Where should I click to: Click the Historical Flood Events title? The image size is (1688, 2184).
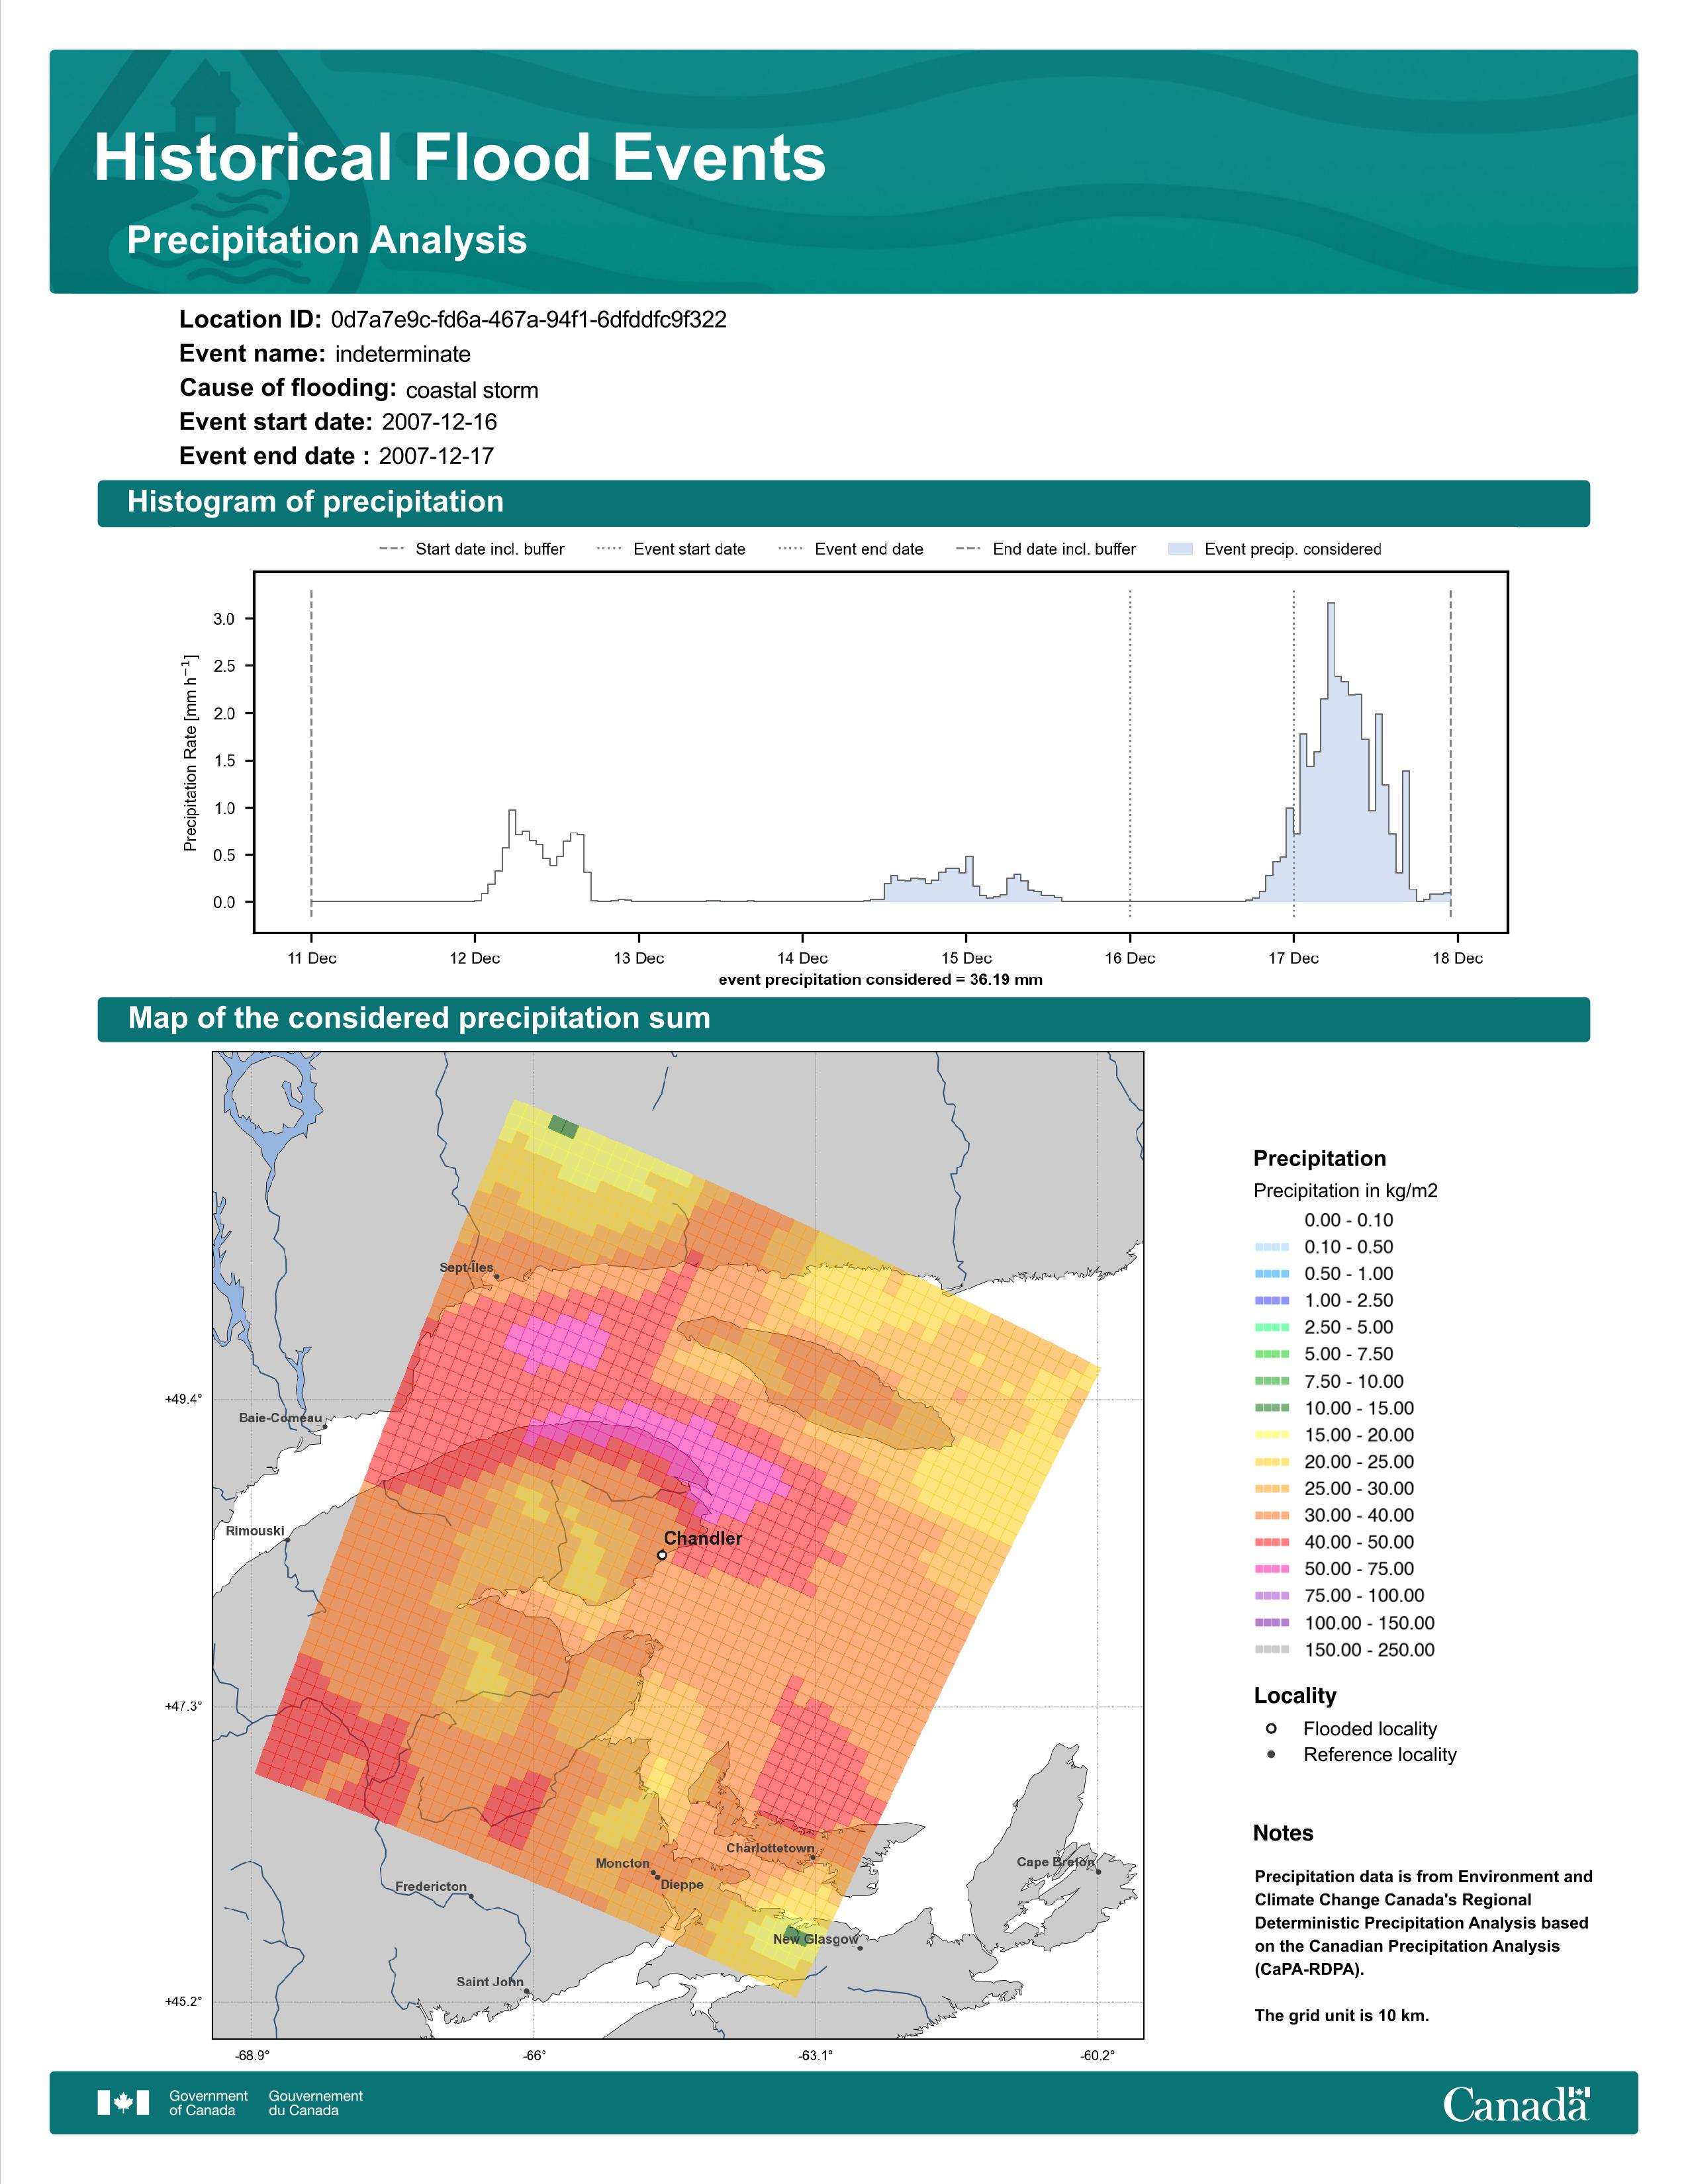click(x=460, y=158)
